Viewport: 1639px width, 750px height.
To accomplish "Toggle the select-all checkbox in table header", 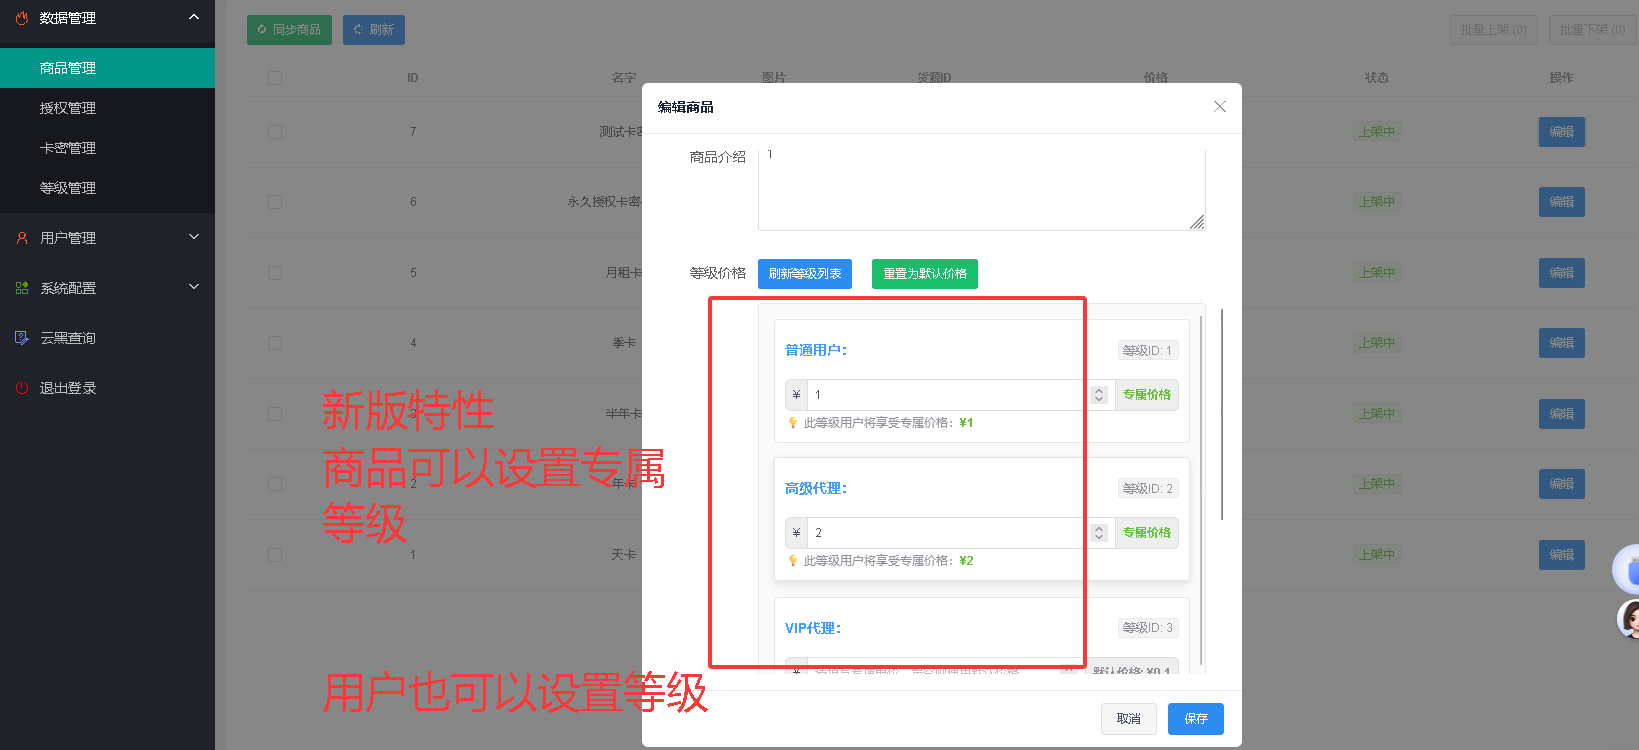I will click(275, 78).
